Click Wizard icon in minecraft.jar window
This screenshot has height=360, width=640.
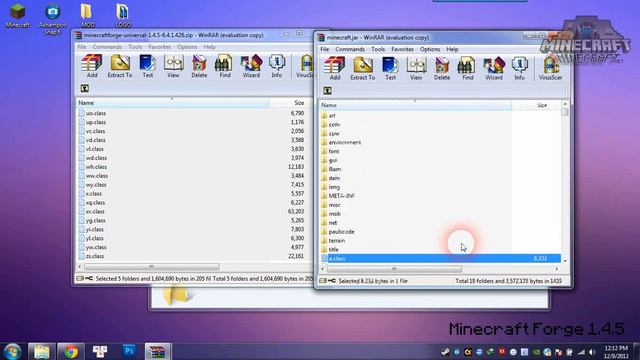tap(493, 68)
